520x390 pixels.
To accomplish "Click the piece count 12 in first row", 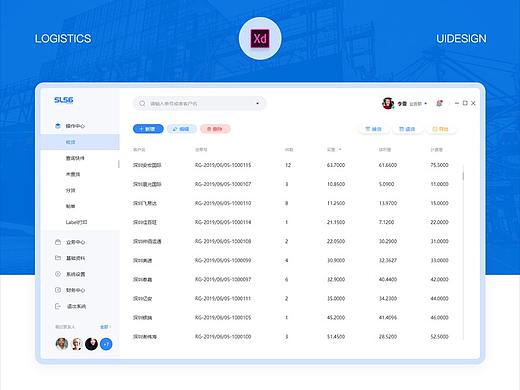I will coord(288,165).
